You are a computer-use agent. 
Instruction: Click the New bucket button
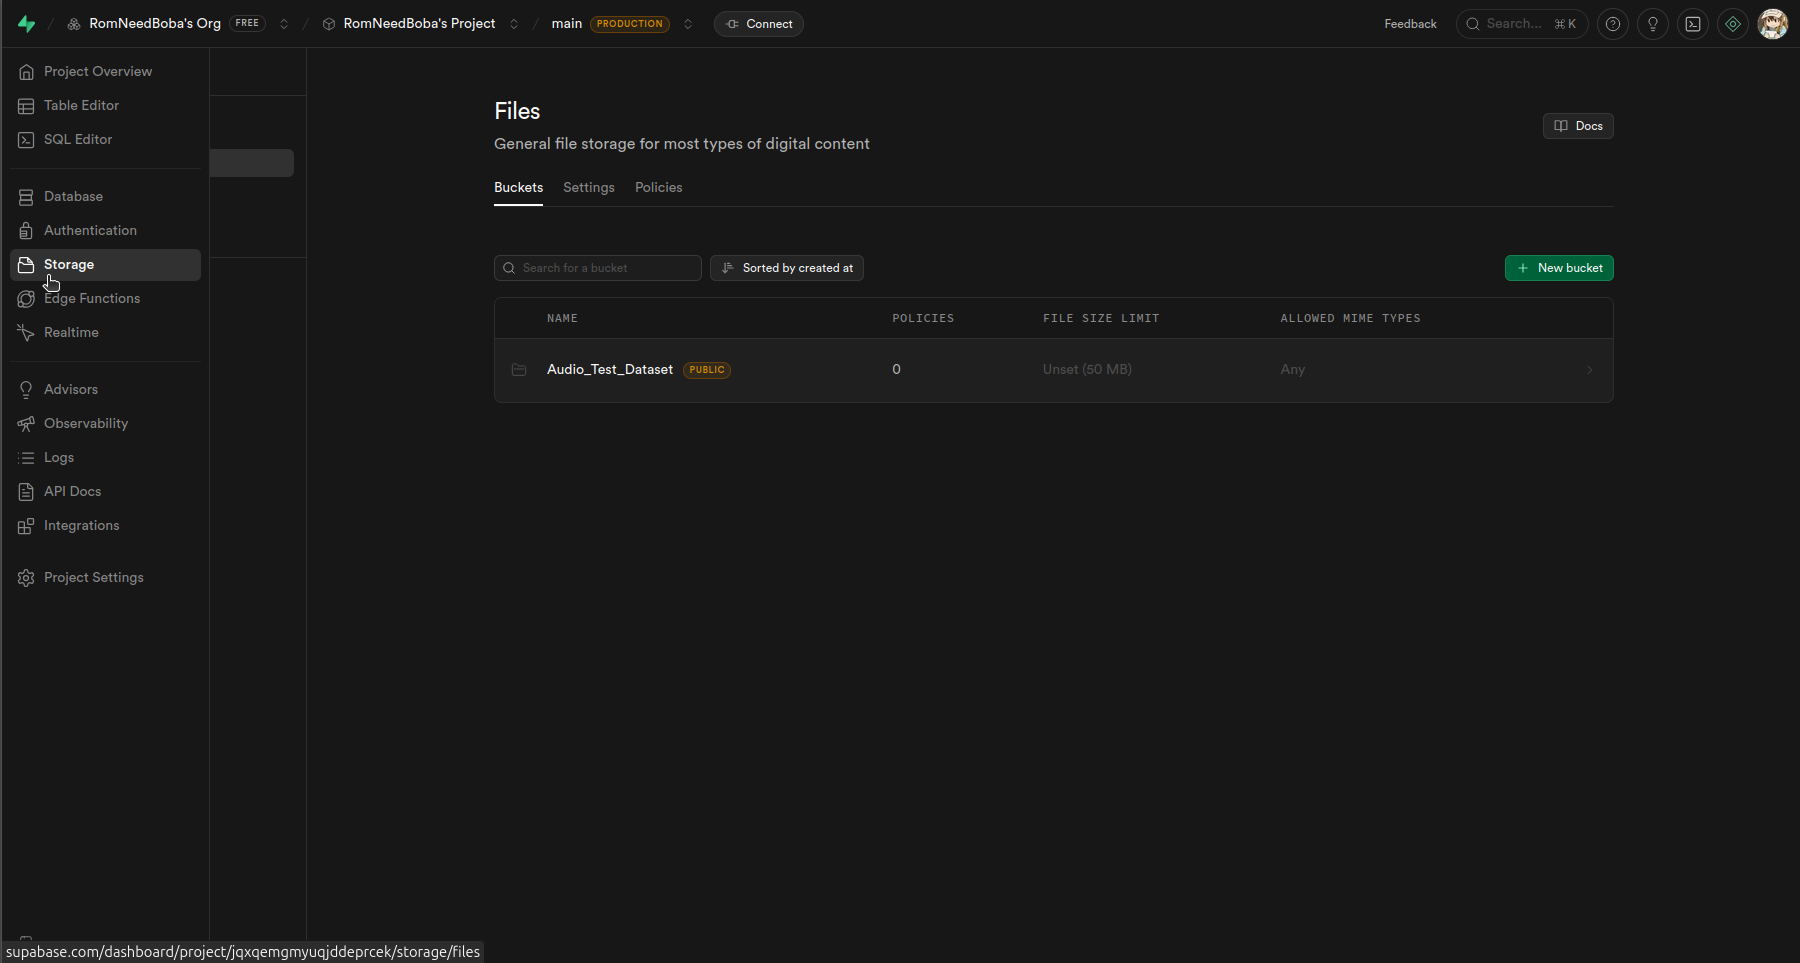pos(1559,268)
